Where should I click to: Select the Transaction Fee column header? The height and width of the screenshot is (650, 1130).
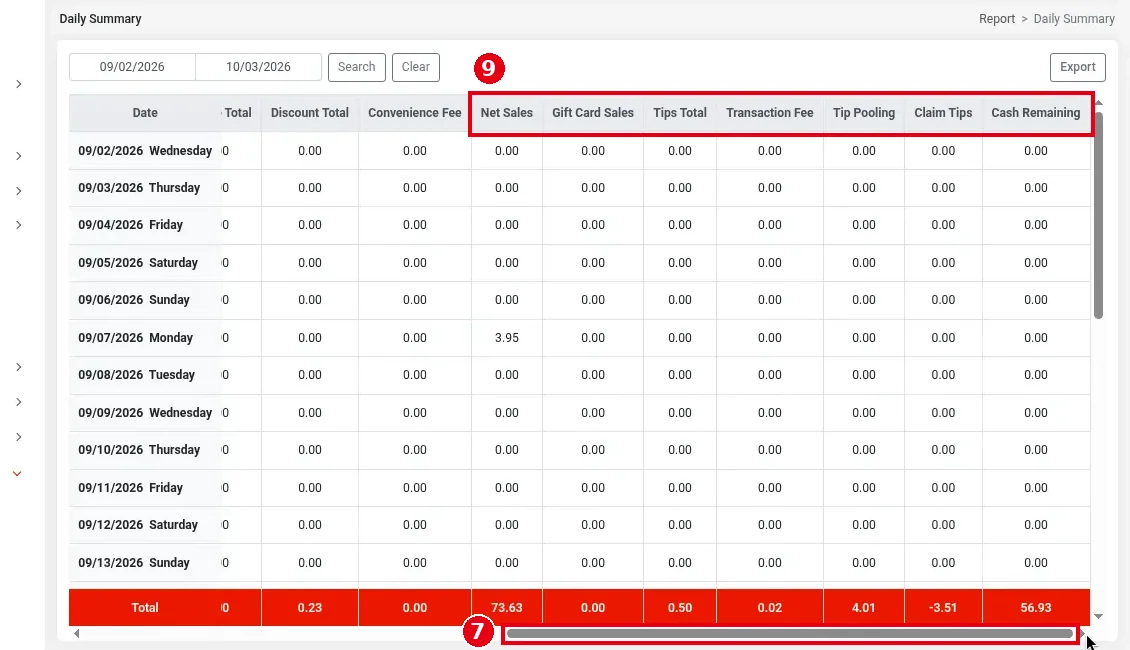(x=770, y=112)
